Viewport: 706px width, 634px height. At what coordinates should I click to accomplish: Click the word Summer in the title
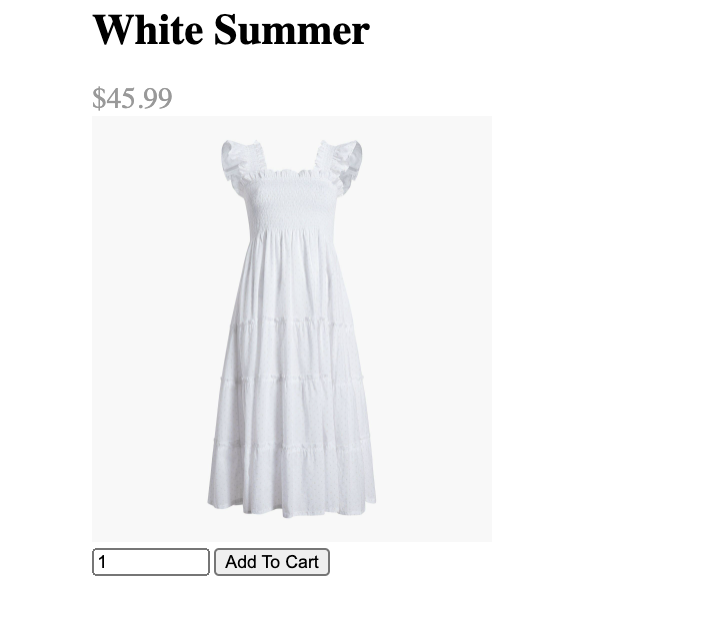(292, 30)
